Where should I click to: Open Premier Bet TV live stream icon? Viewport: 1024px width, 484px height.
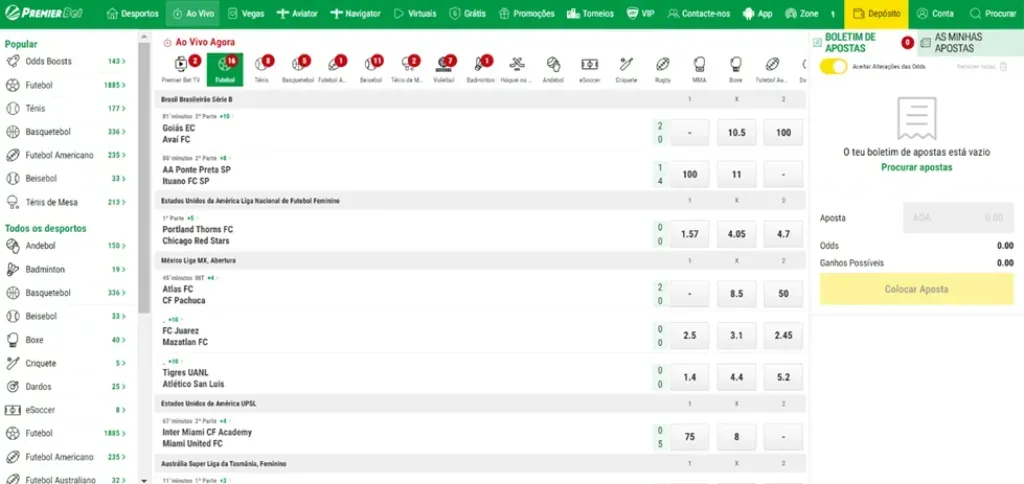(x=181, y=67)
